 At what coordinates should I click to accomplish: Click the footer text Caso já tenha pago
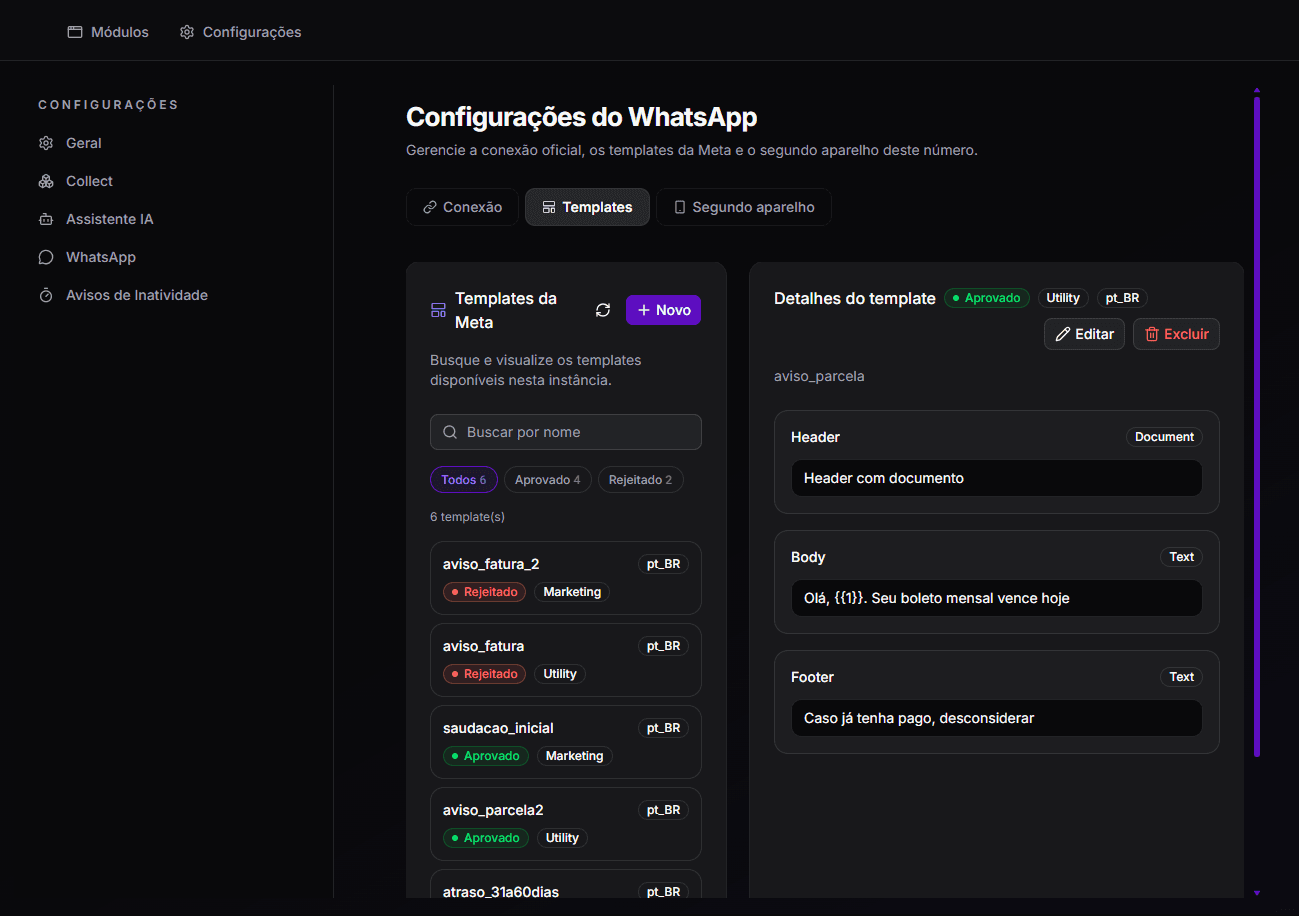(x=919, y=718)
